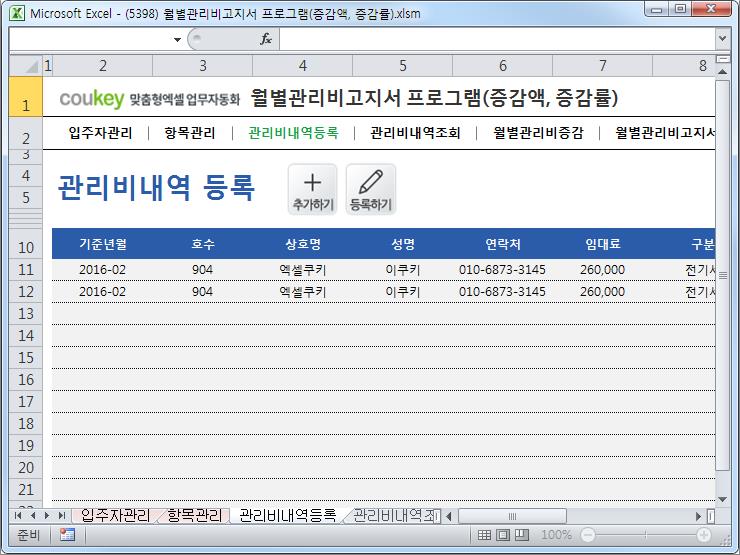Click the zoom in plus button

pos(704,535)
